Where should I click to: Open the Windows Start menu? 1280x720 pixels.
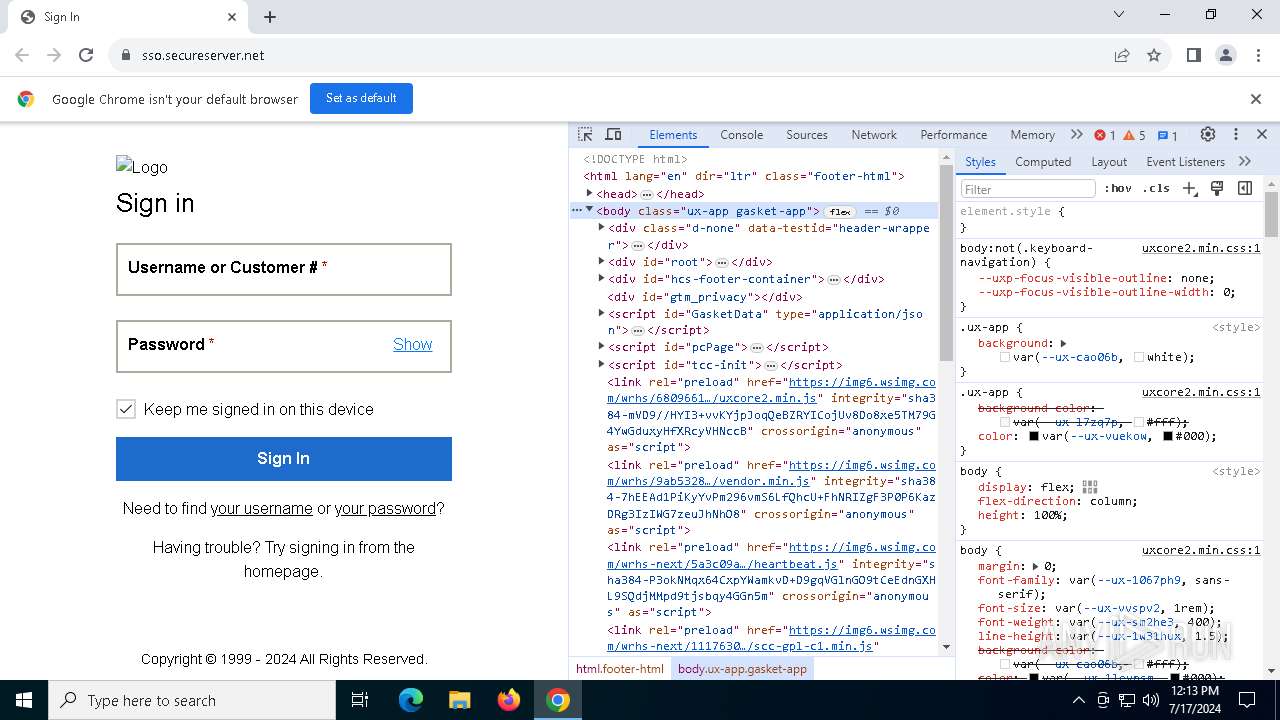(x=24, y=700)
